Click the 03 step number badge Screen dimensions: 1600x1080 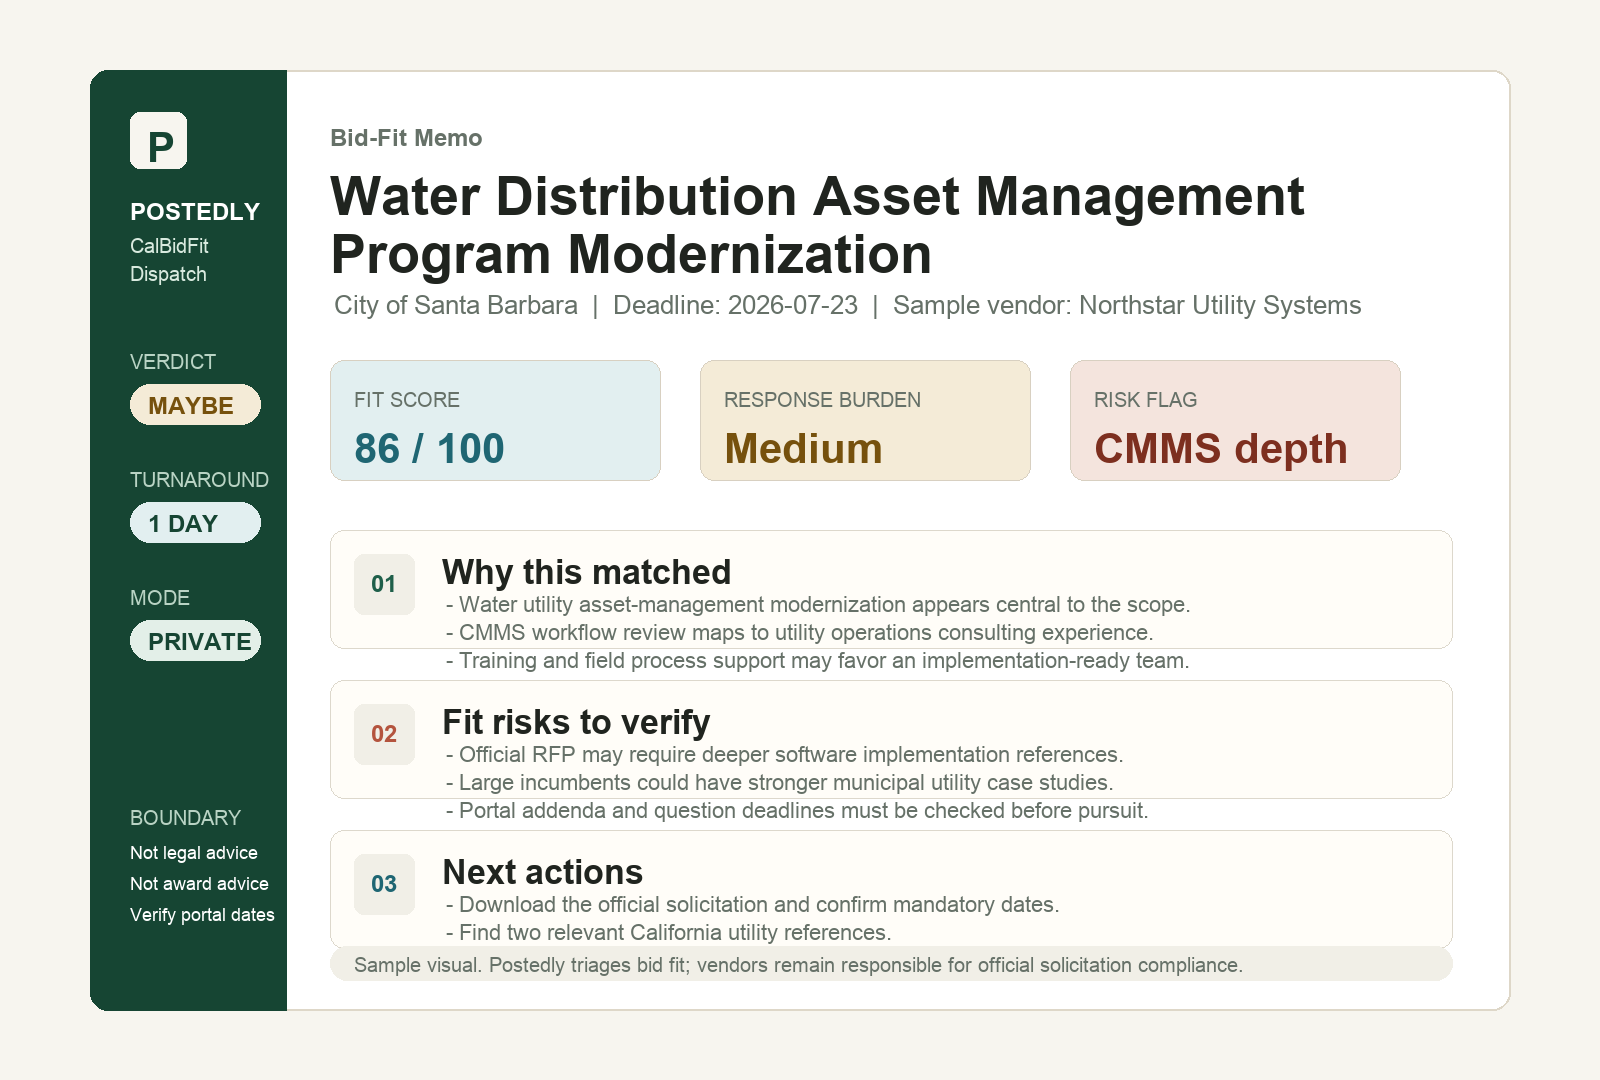point(384,884)
